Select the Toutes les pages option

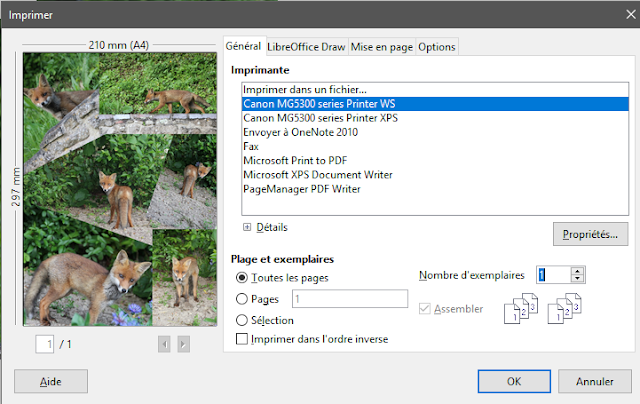242,277
